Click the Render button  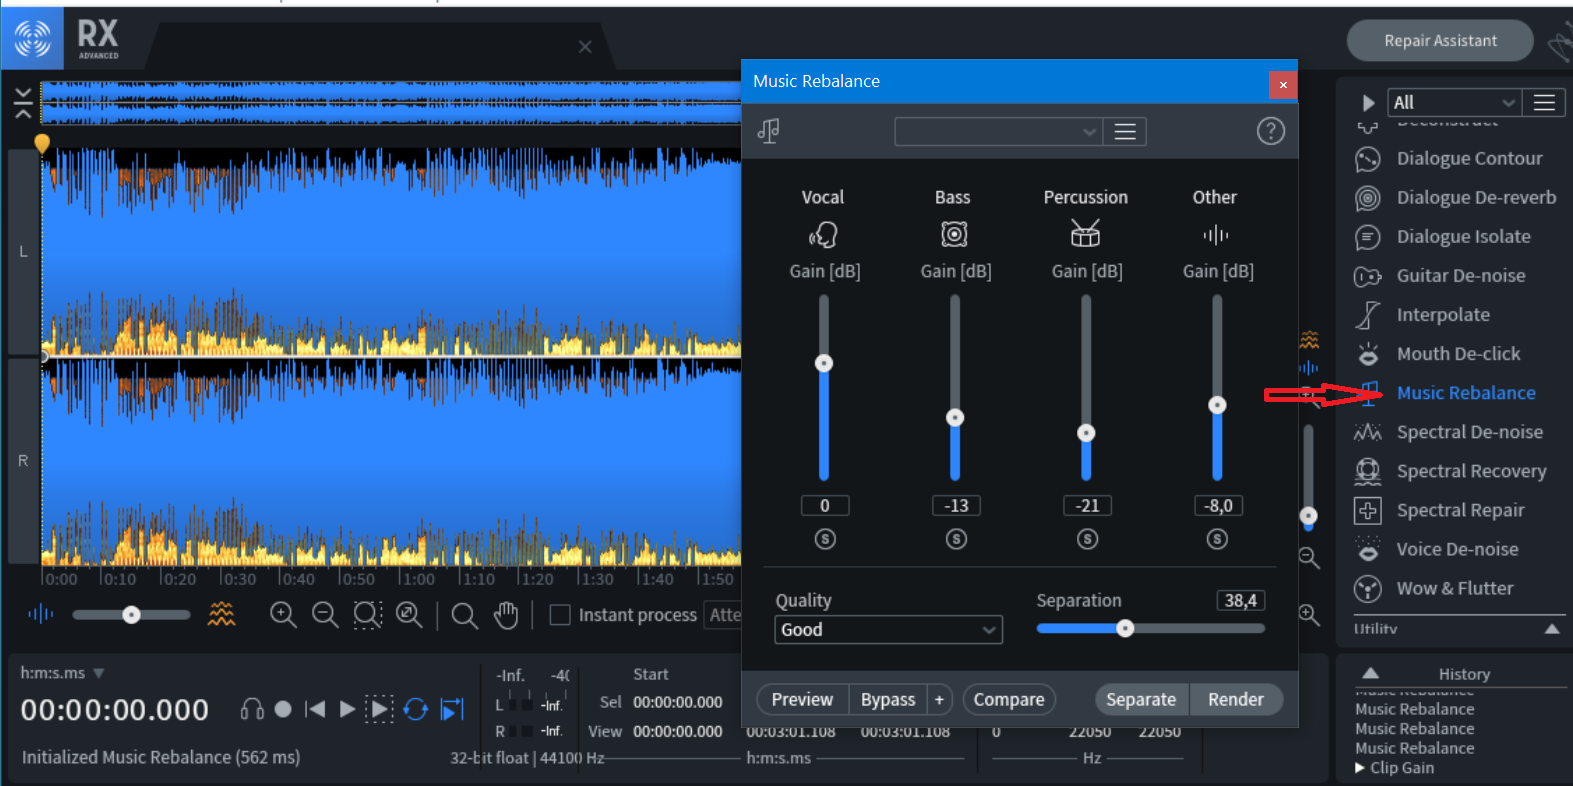coord(1235,700)
